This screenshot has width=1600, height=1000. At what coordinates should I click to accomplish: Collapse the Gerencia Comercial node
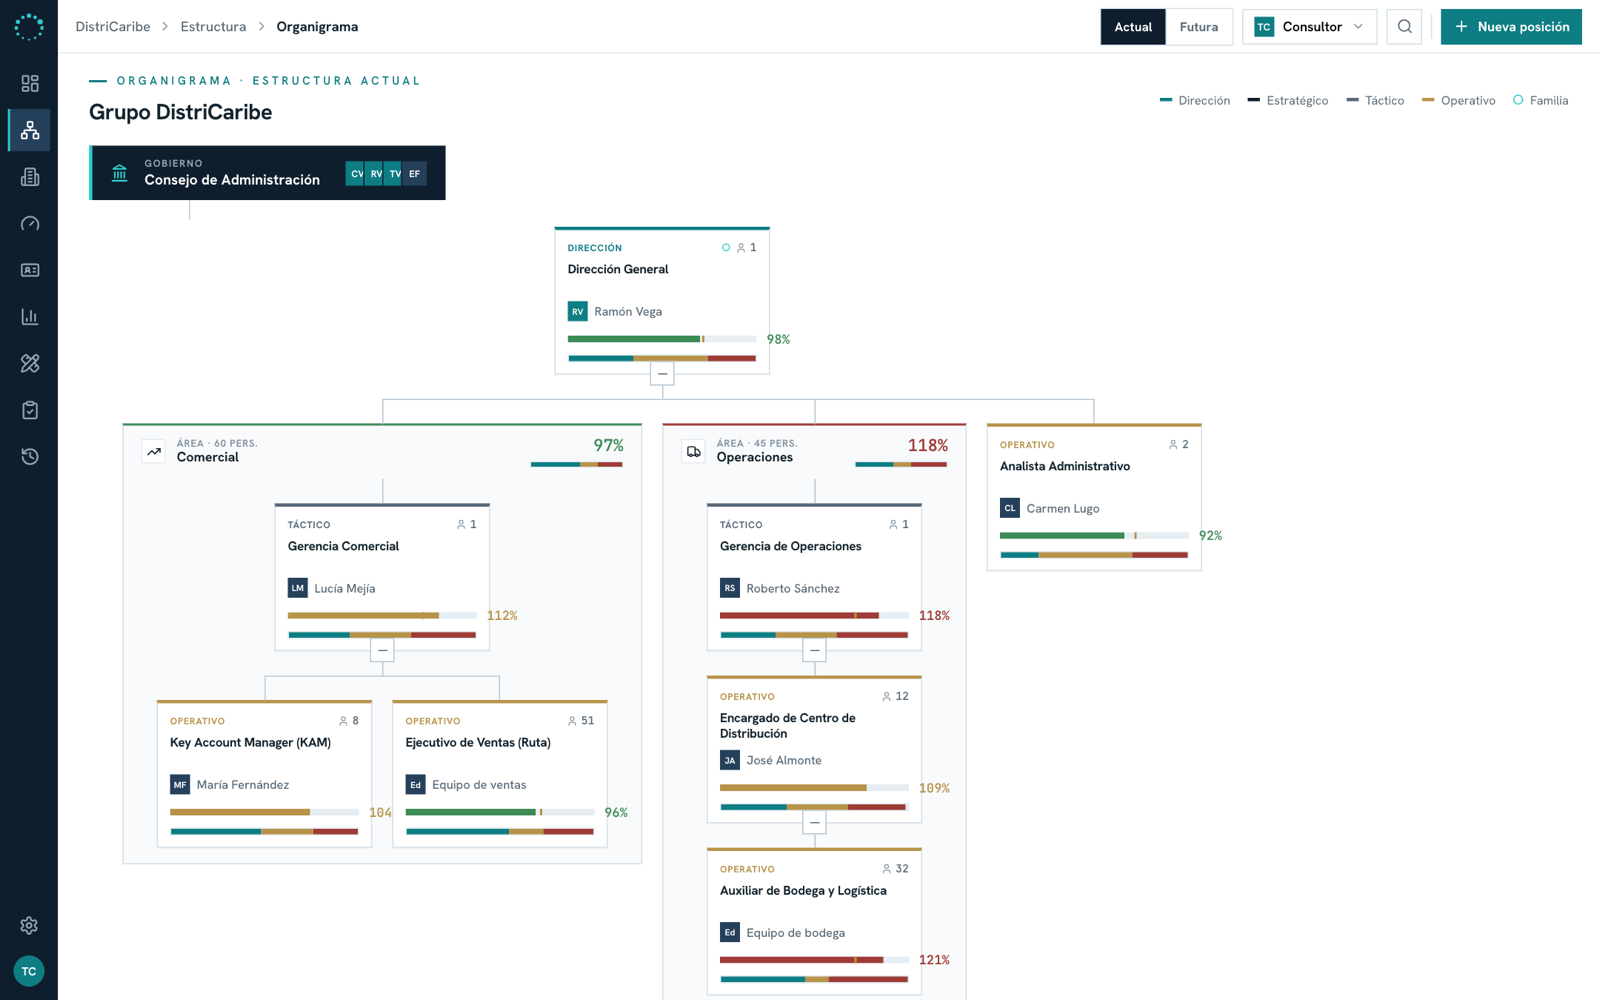pyautogui.click(x=382, y=651)
